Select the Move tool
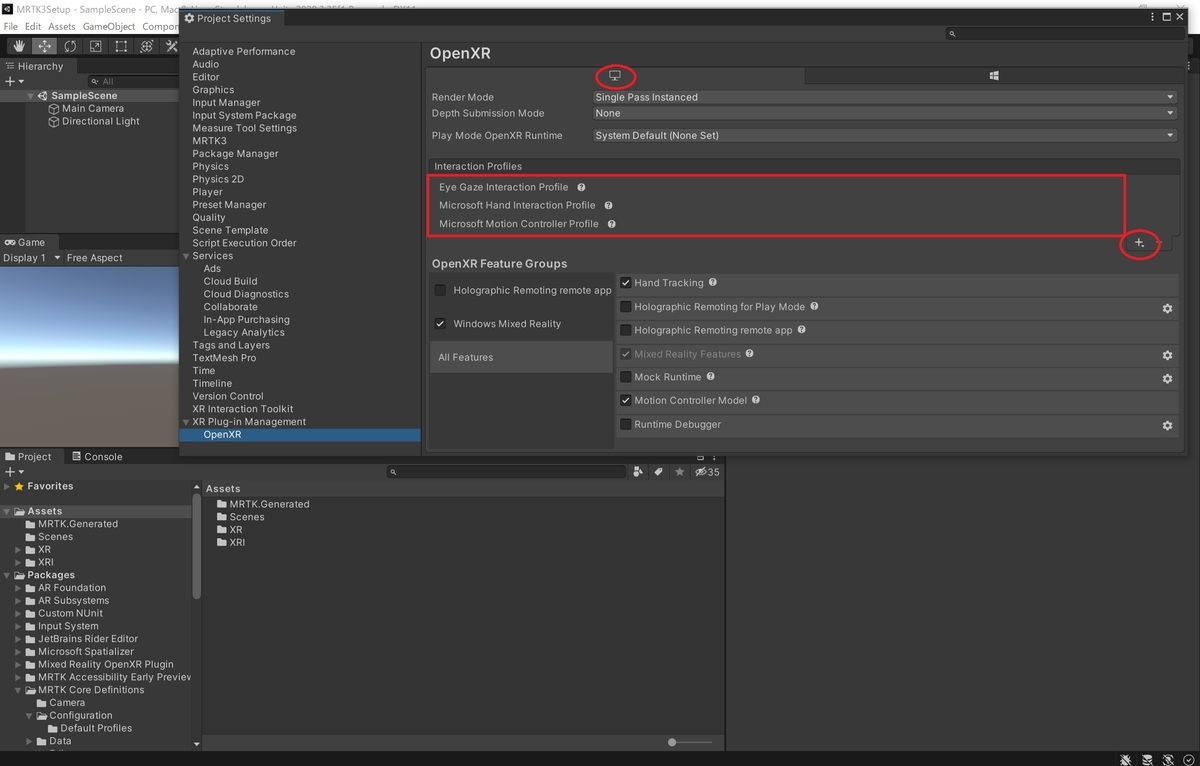The image size is (1200, 766). [x=44, y=46]
